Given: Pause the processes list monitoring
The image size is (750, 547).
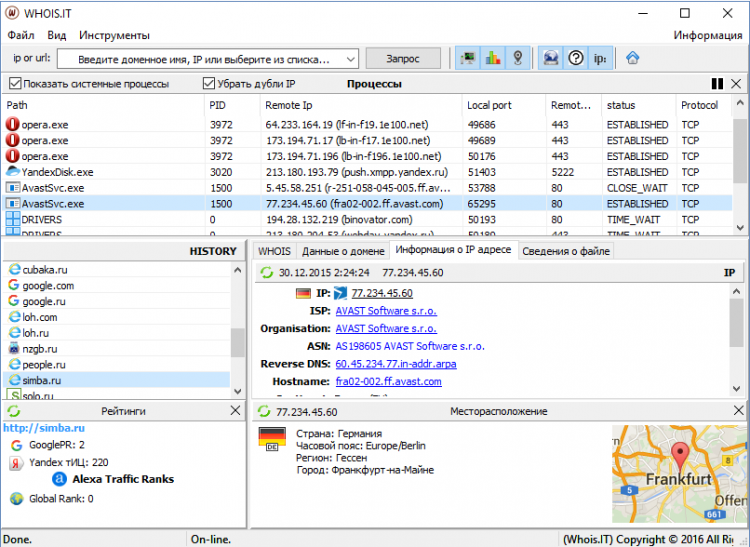Looking at the screenshot, I should click(x=717, y=84).
